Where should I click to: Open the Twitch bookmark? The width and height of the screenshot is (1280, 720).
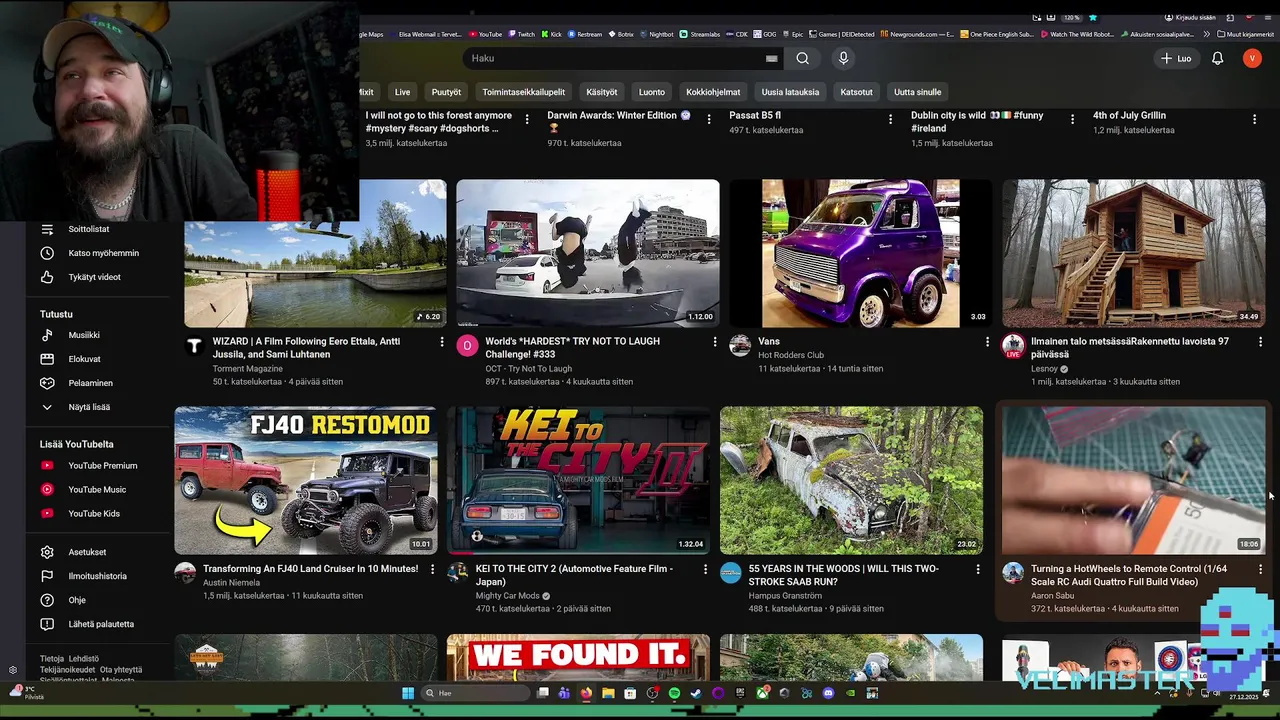521,34
